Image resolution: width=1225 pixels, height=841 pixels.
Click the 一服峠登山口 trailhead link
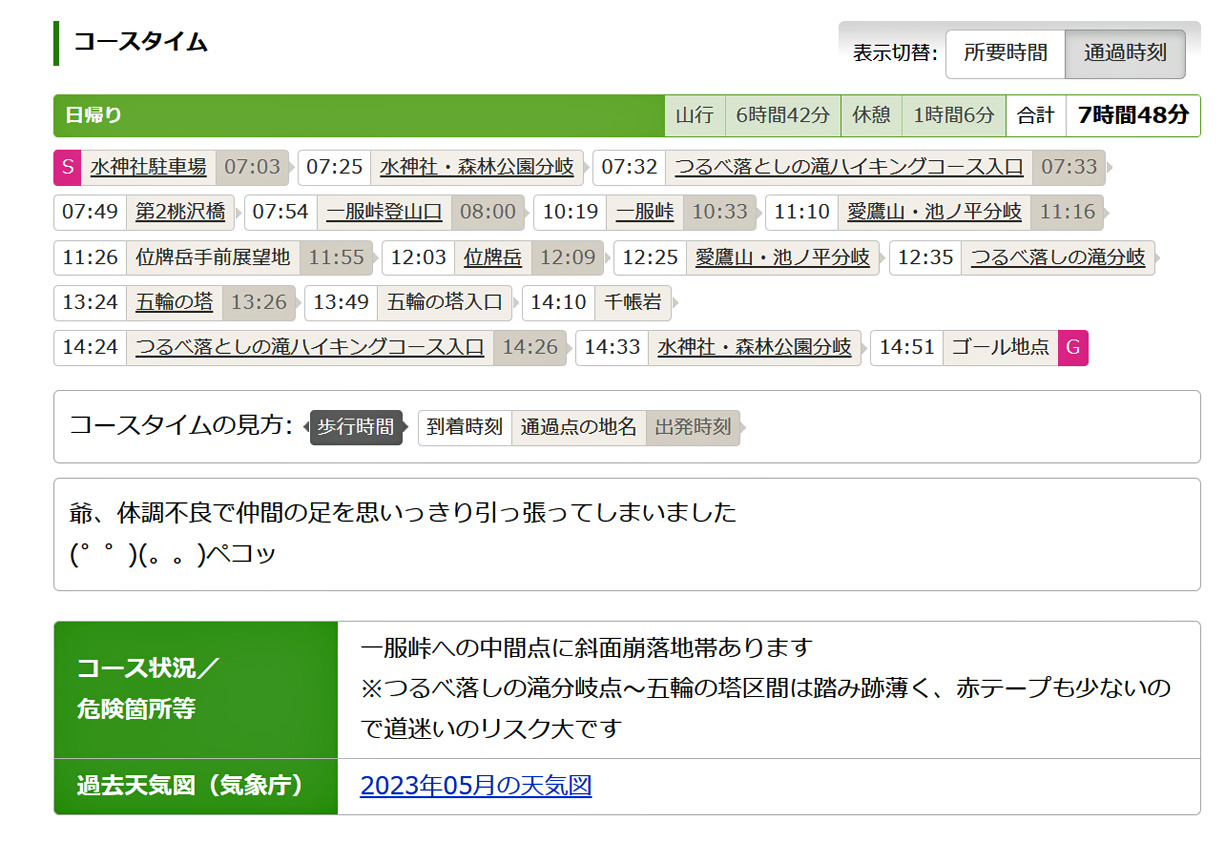pos(384,212)
